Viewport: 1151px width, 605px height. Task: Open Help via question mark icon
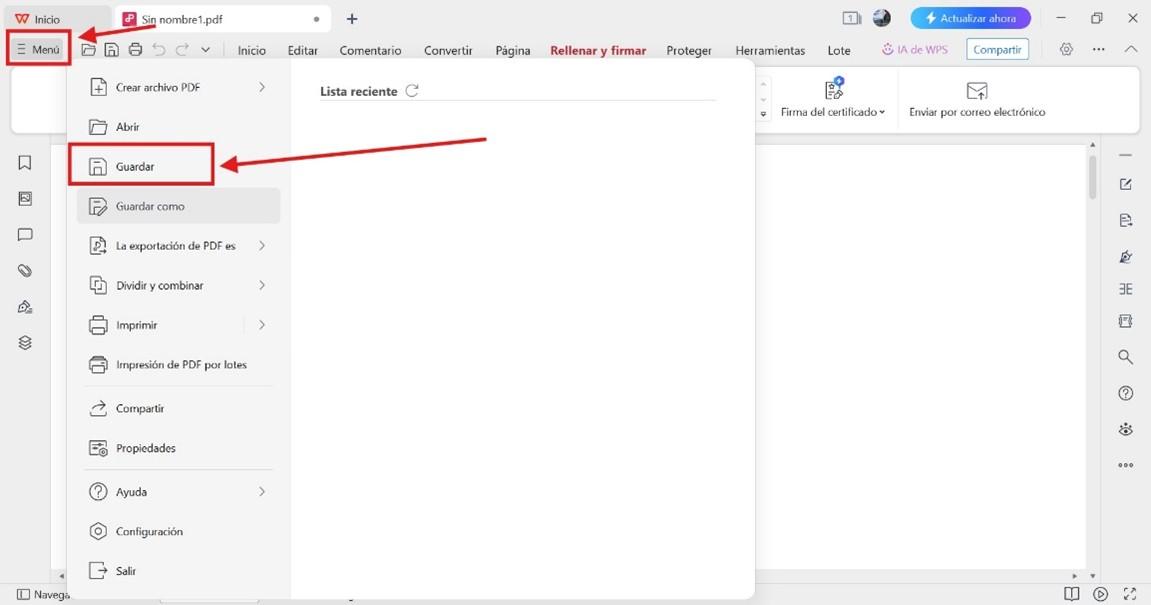pyautogui.click(x=1125, y=392)
